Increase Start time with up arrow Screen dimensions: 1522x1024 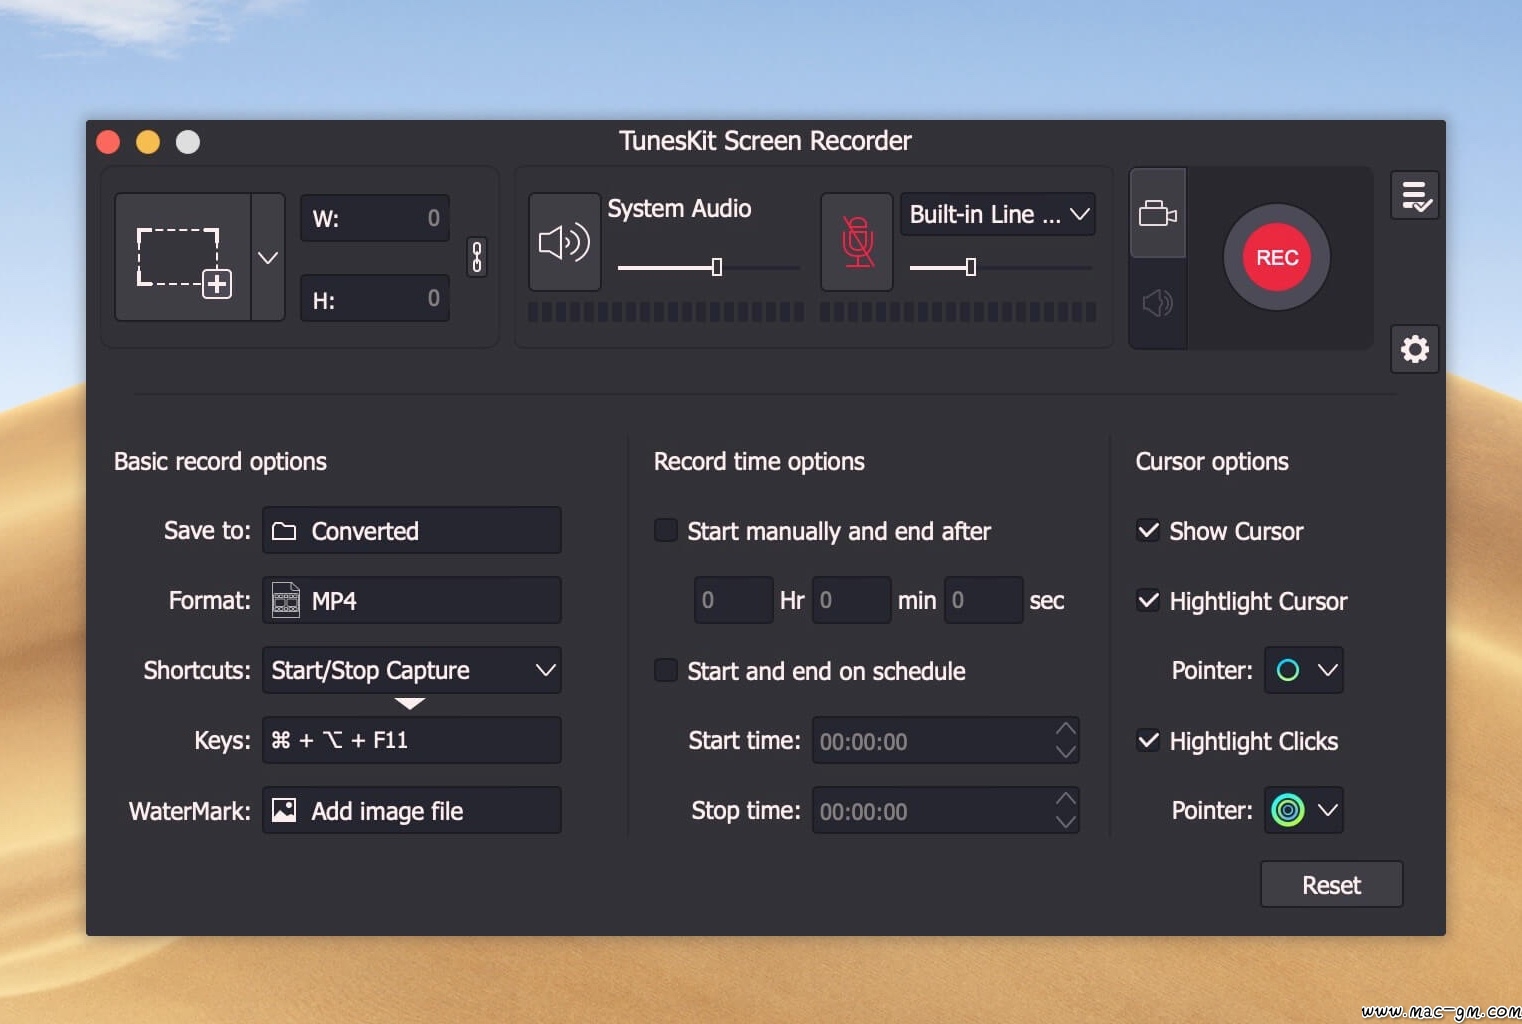[1066, 728]
